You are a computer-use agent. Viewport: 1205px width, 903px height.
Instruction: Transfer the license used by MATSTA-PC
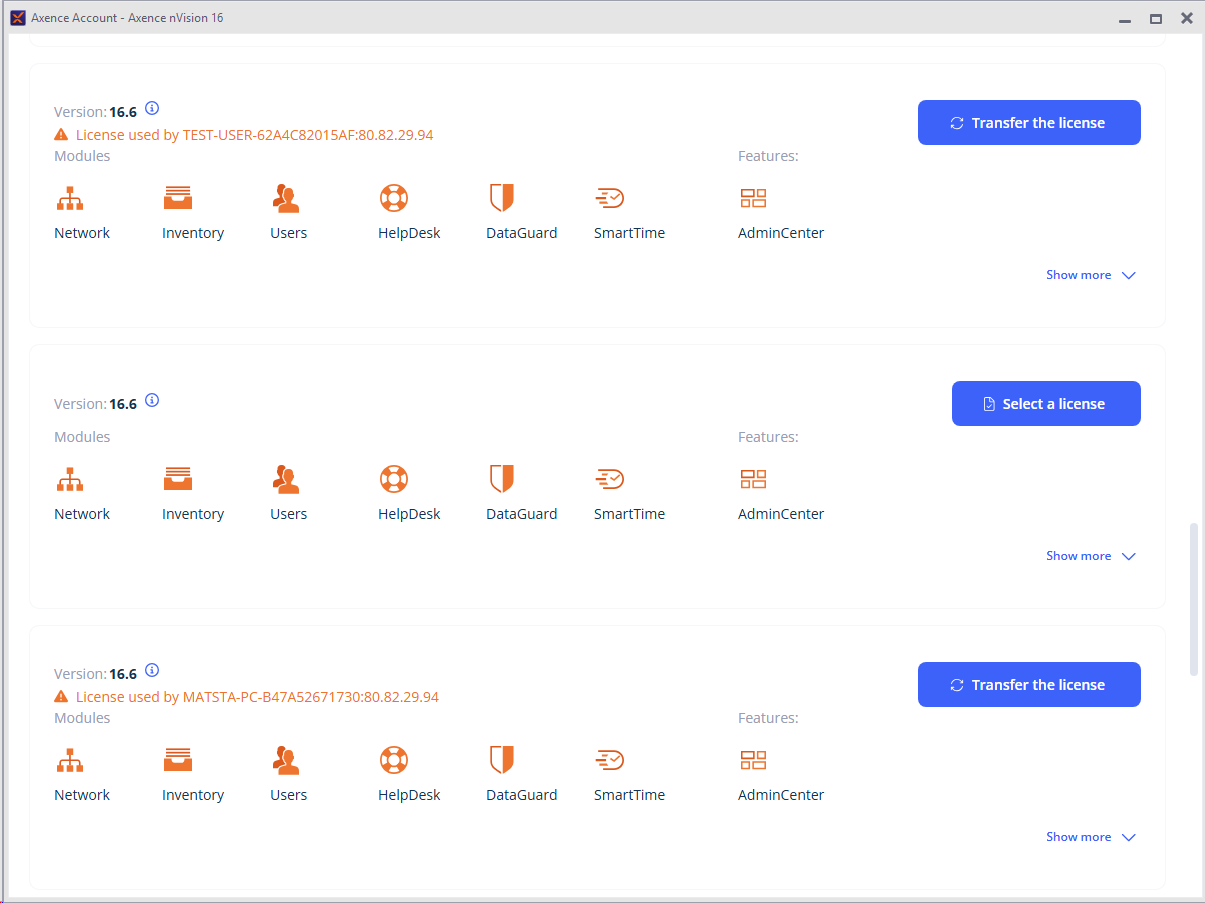tap(1029, 685)
